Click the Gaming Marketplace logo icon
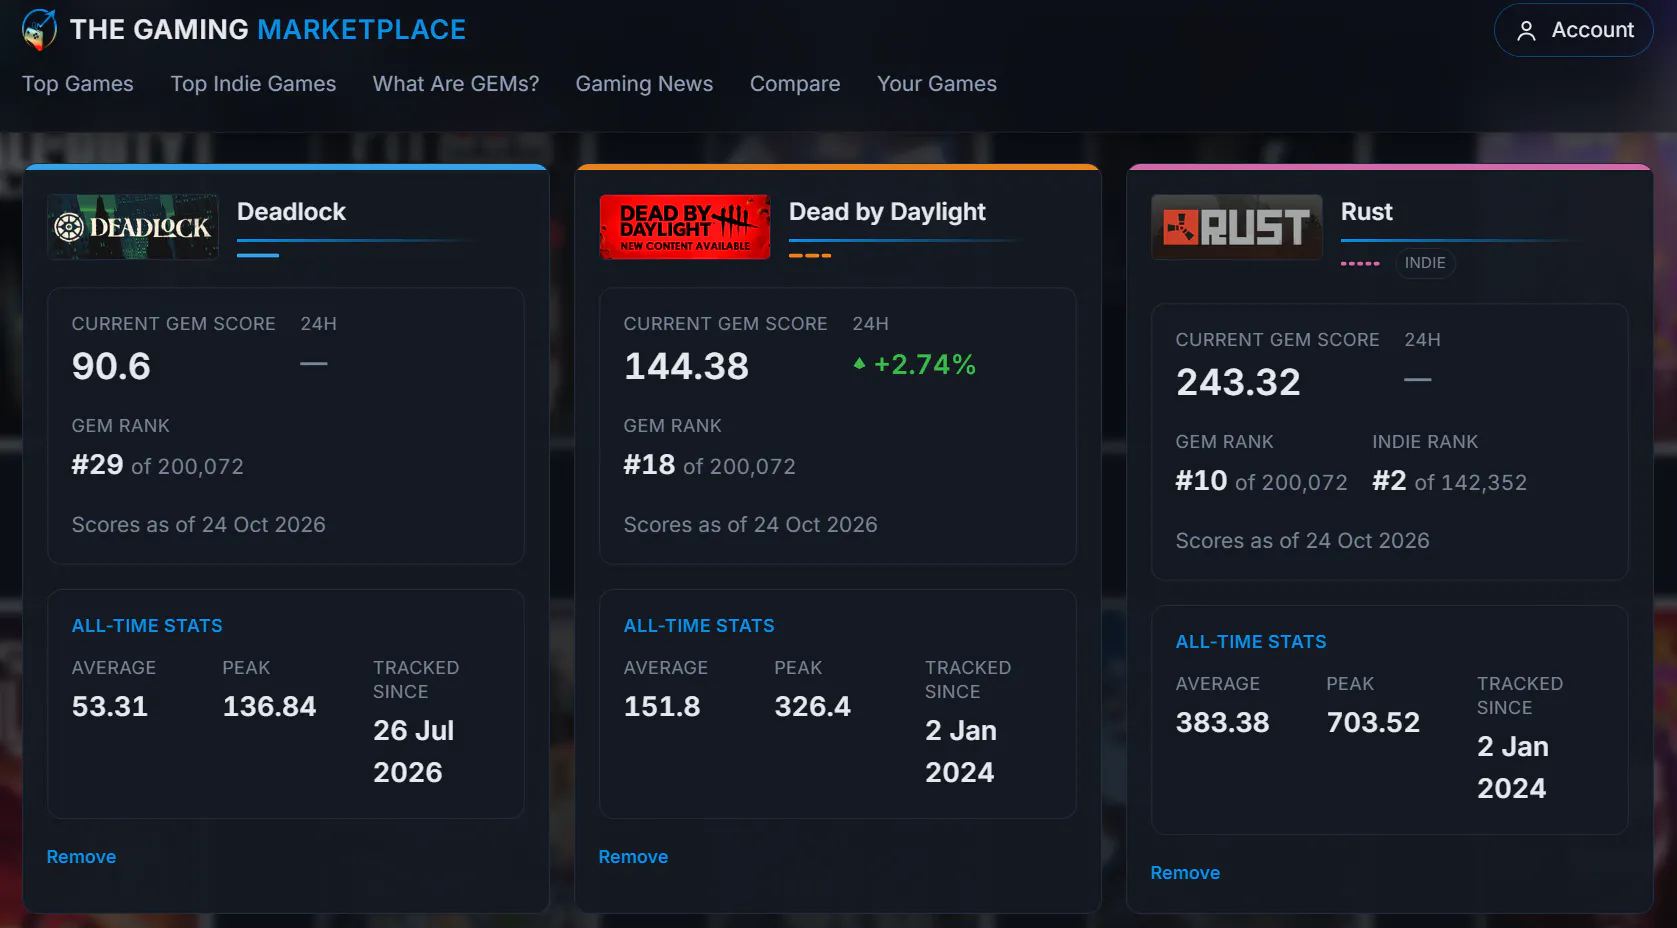1677x928 pixels. [39, 29]
